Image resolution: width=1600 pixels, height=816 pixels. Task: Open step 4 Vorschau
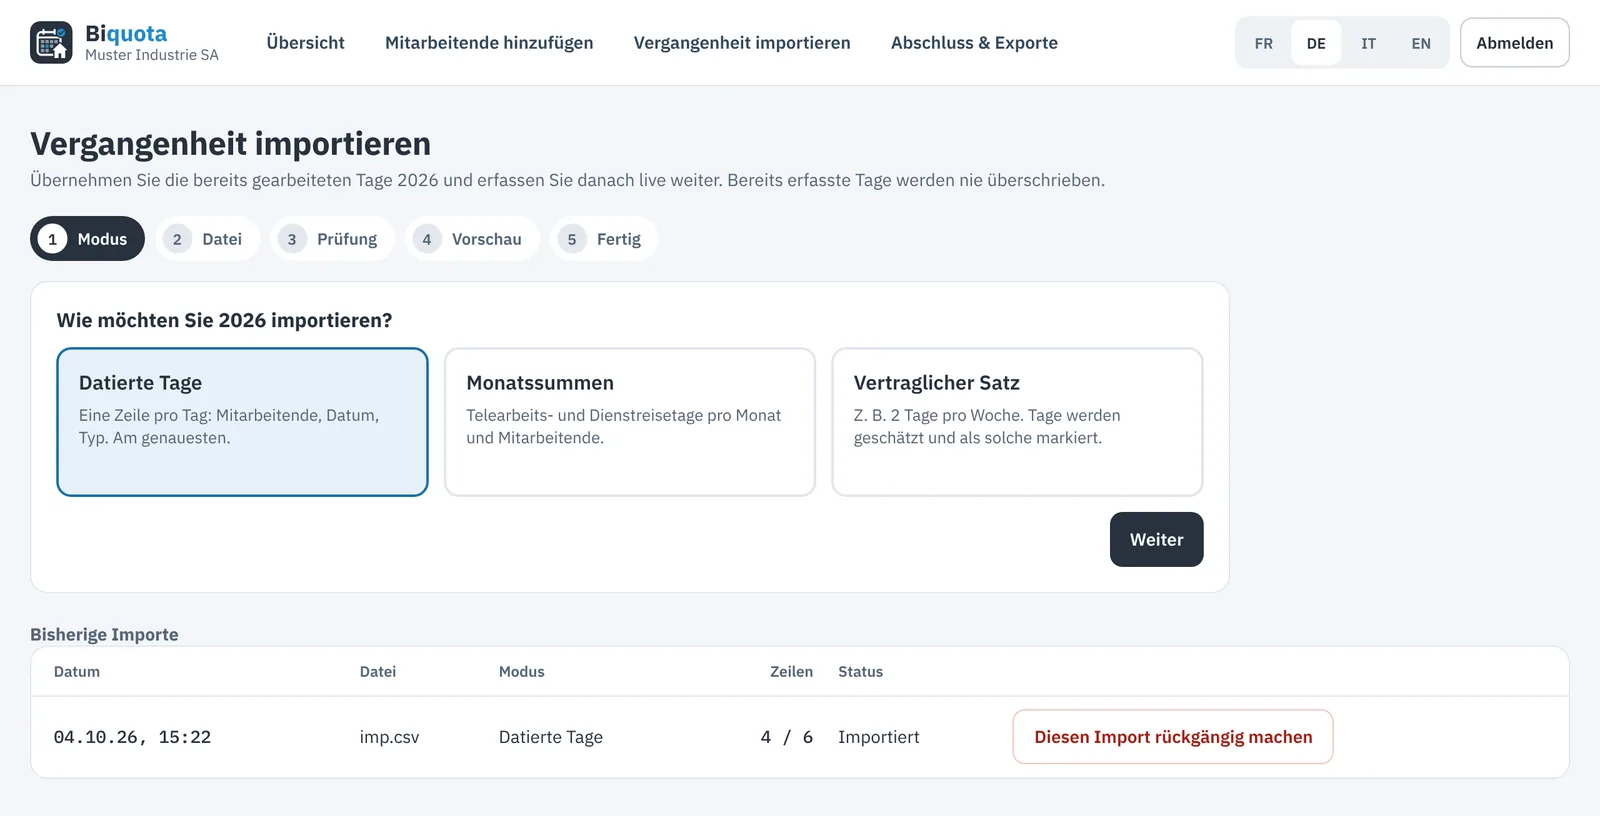pyautogui.click(x=472, y=239)
